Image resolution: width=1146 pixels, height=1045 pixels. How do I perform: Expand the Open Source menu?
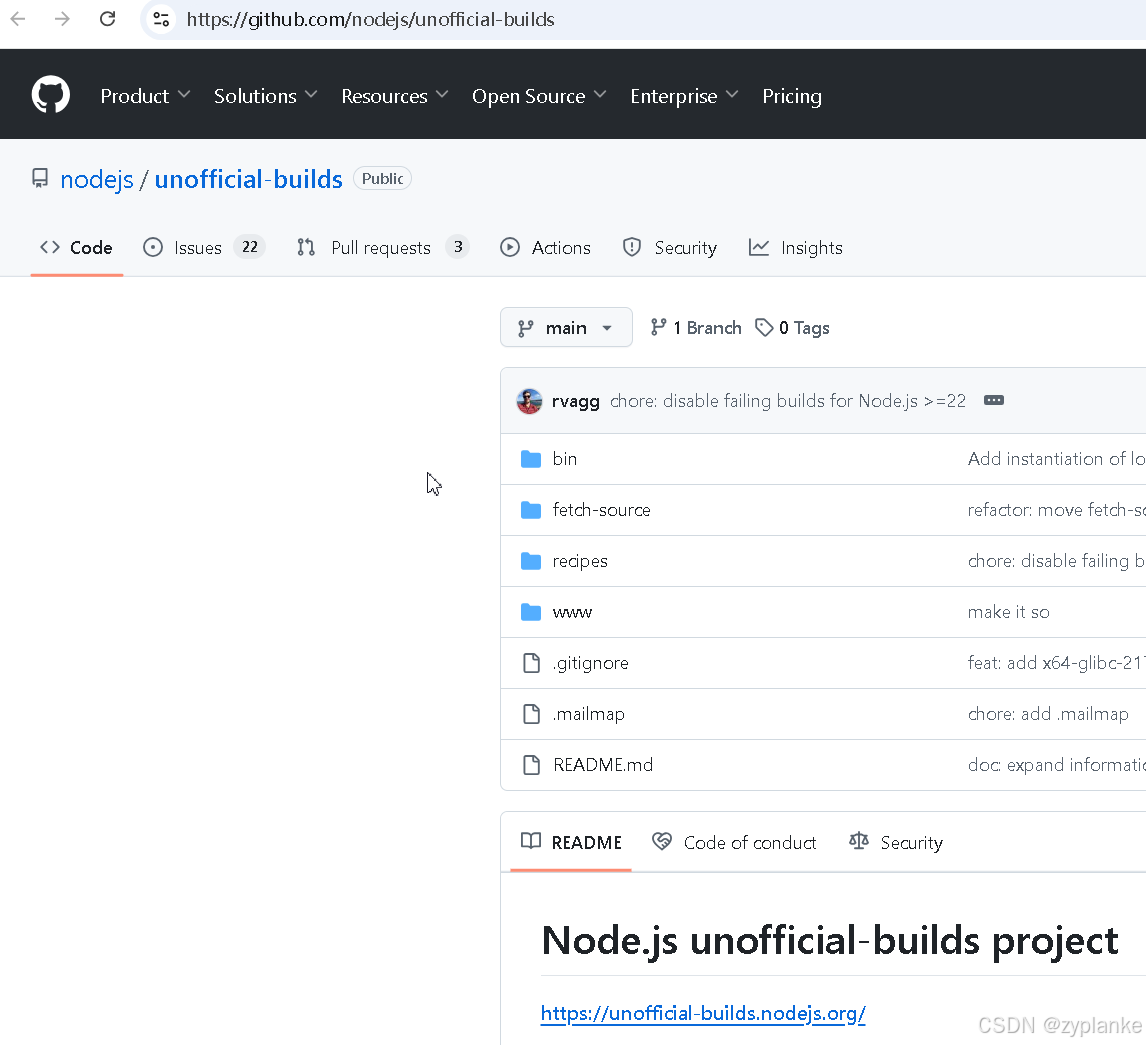(x=539, y=96)
